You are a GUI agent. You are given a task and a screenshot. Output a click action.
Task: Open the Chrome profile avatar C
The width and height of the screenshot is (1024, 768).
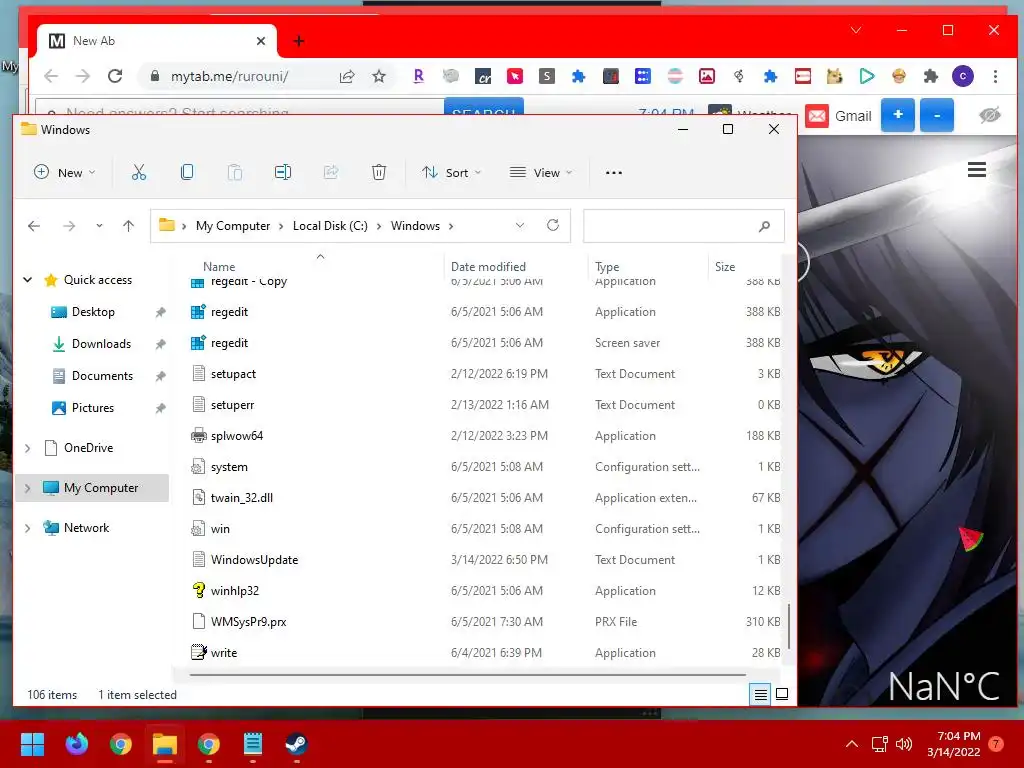[x=963, y=76]
